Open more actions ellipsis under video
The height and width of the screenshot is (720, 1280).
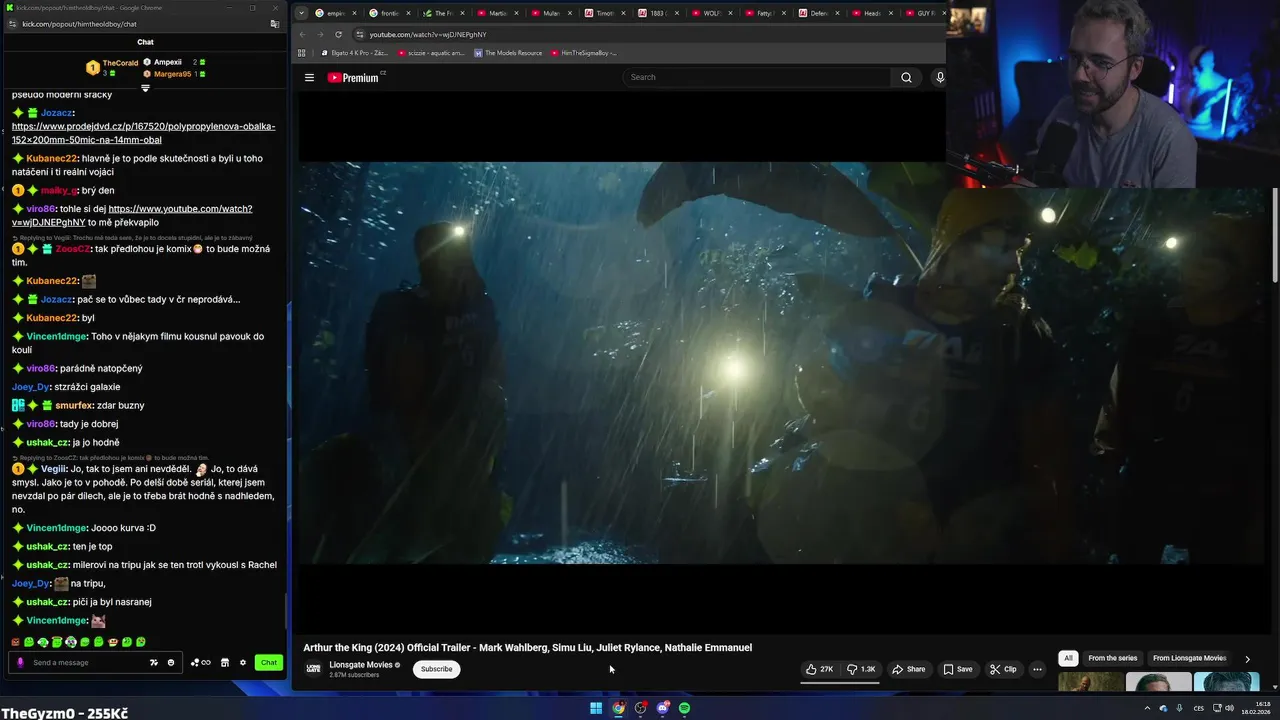pos(1037,669)
